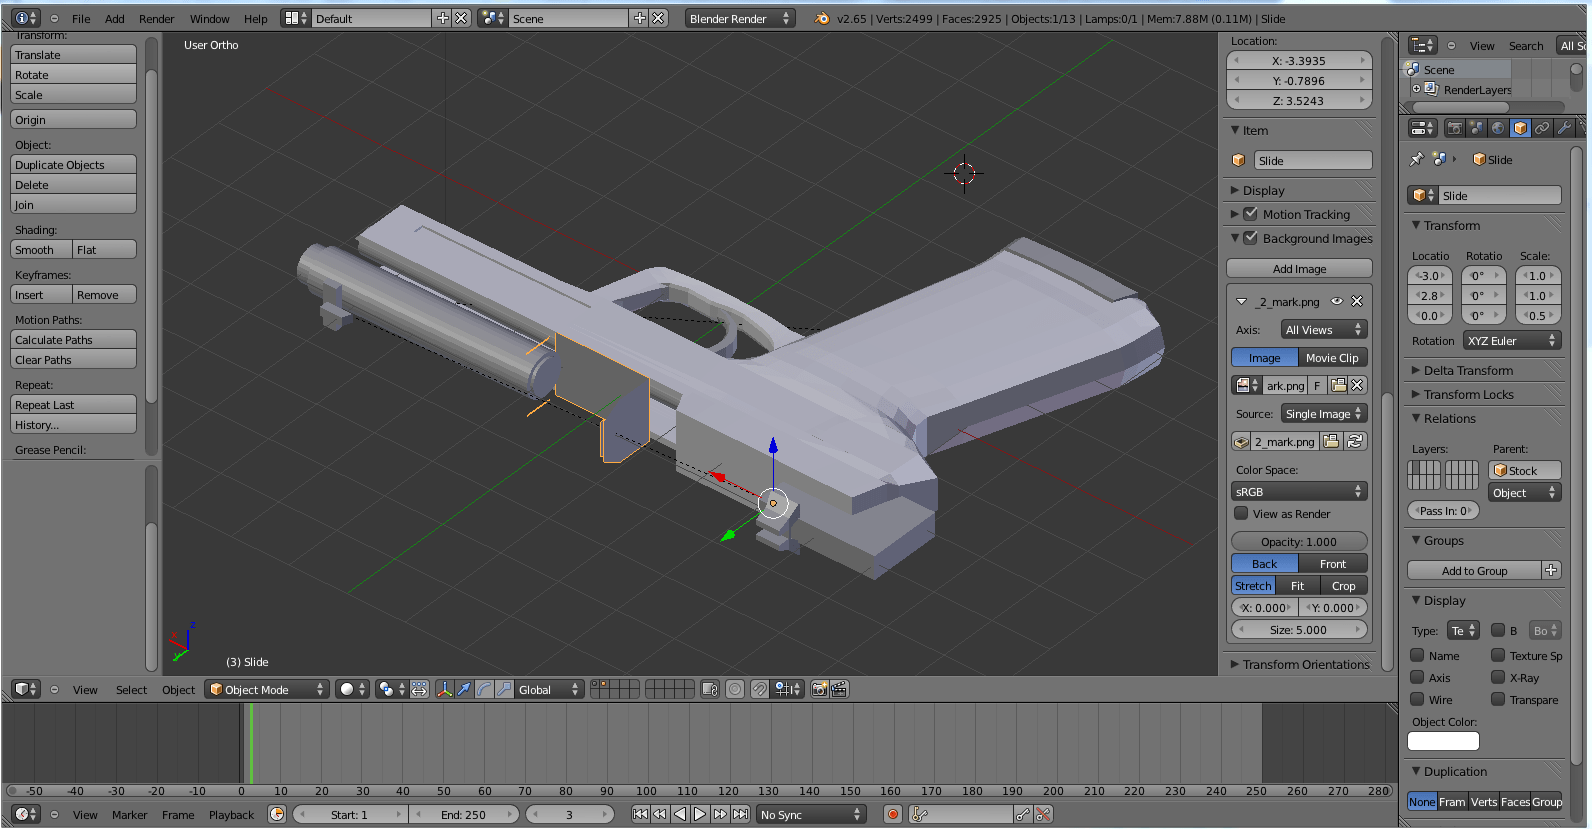Enable the Axis display checkbox
1592x829 pixels.
pyautogui.click(x=1417, y=677)
